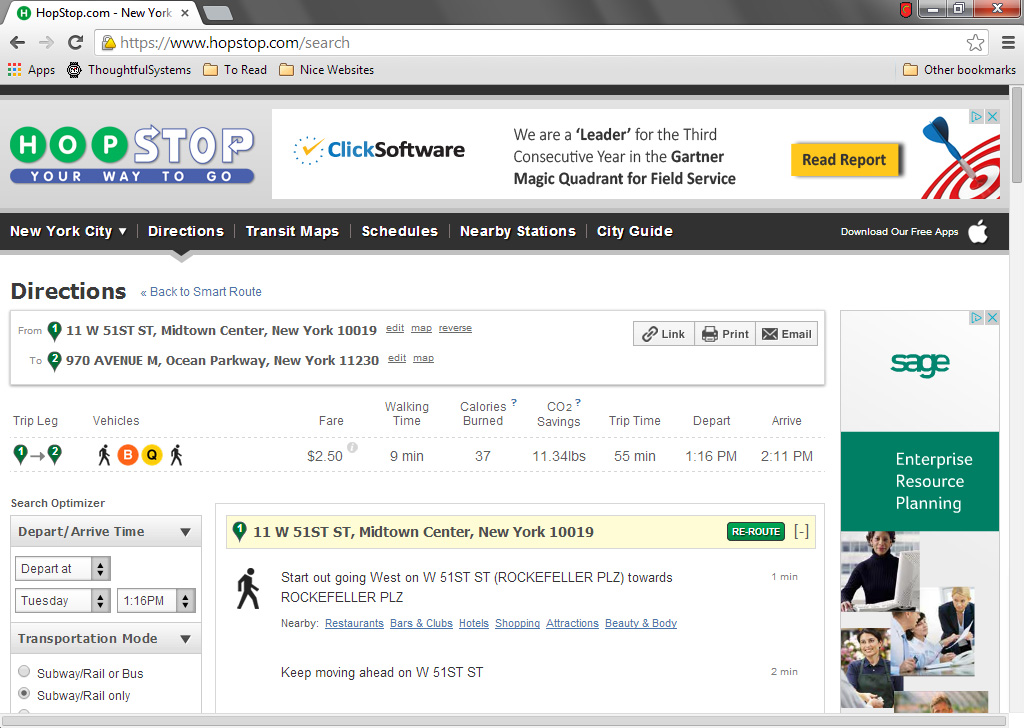Close the ClickSoftware banner ad

pyautogui.click(x=993, y=116)
